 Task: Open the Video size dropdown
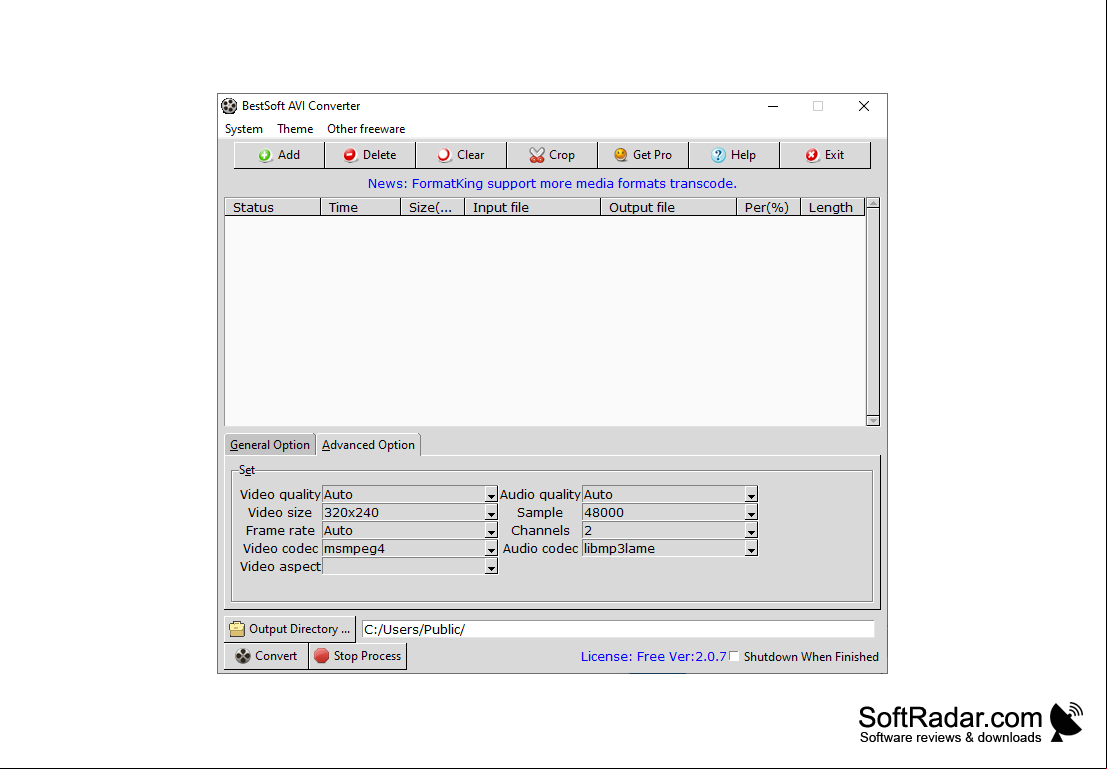(x=491, y=513)
